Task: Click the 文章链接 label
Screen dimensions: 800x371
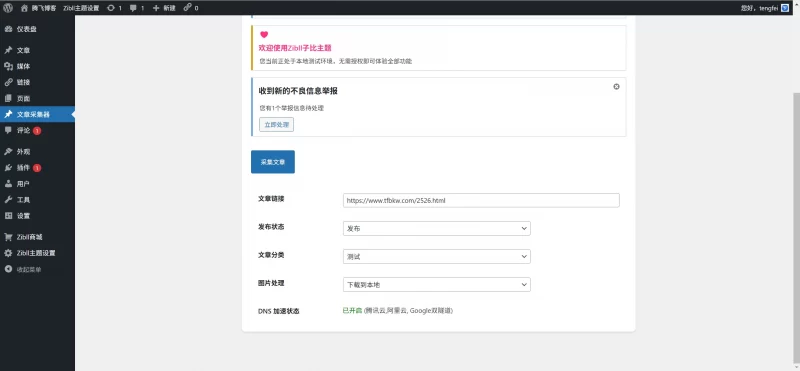Action: click(271, 199)
